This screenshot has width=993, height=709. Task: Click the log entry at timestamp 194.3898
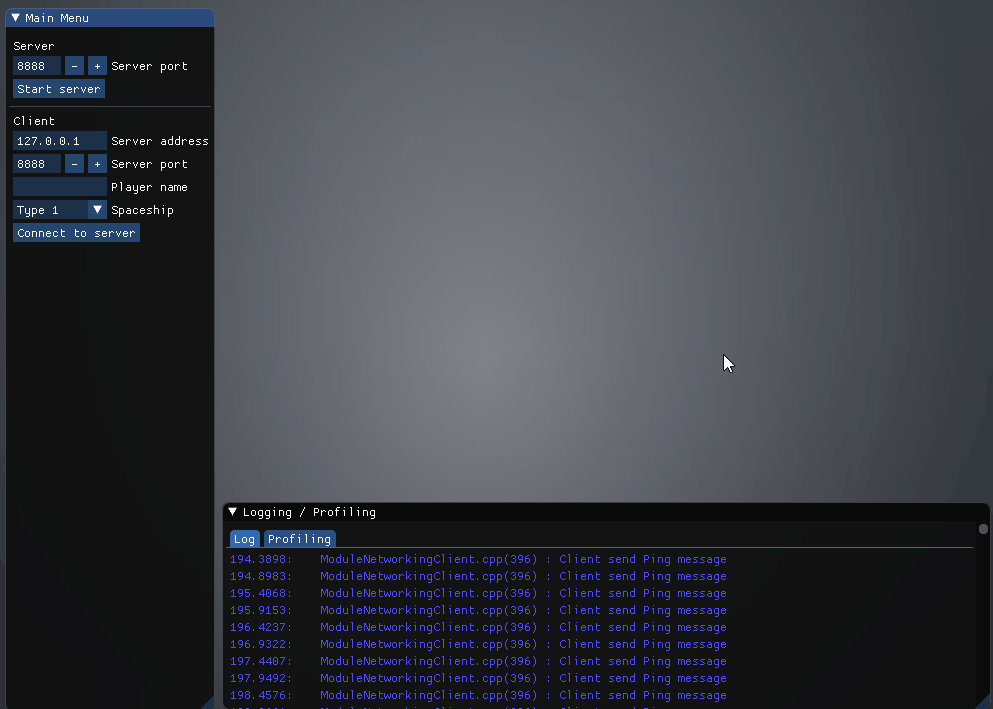478,560
